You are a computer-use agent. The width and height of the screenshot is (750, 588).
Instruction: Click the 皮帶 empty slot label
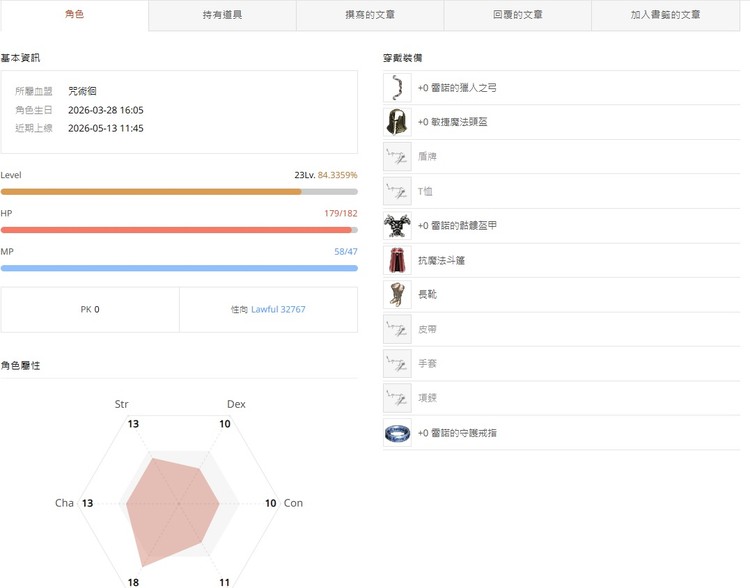[427, 329]
